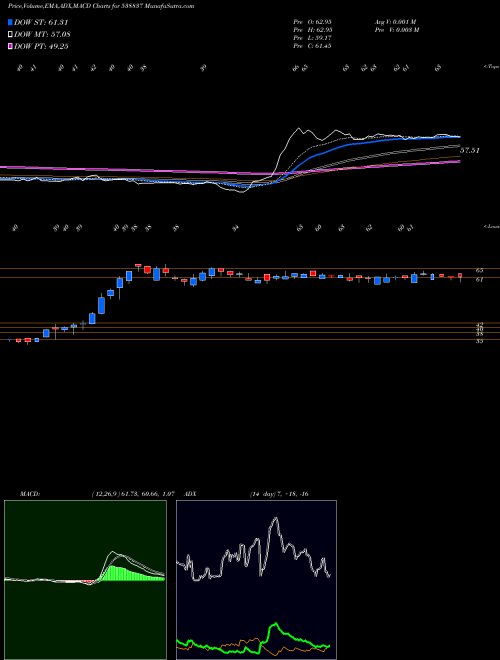This screenshot has width=500, height=660.
Task: Click the white DOW MT legend swatch
Action: [11, 34]
